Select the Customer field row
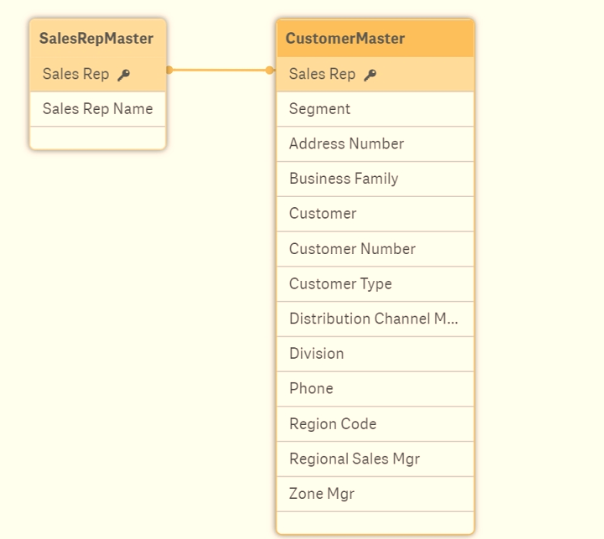 click(323, 214)
